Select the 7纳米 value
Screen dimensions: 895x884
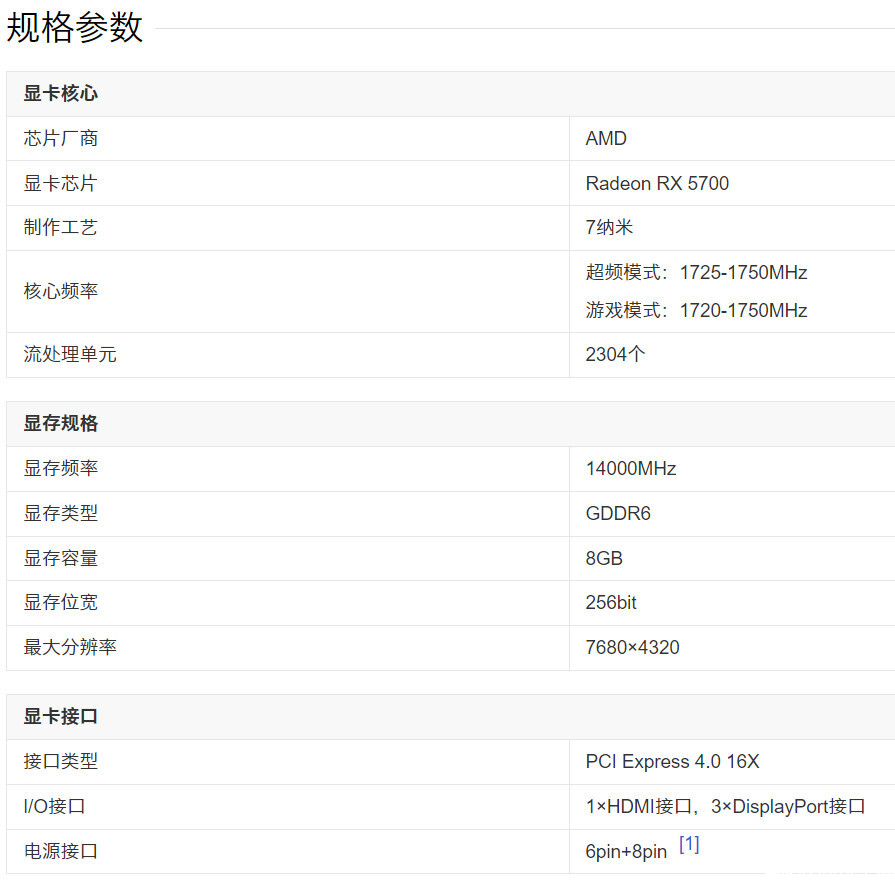point(609,227)
